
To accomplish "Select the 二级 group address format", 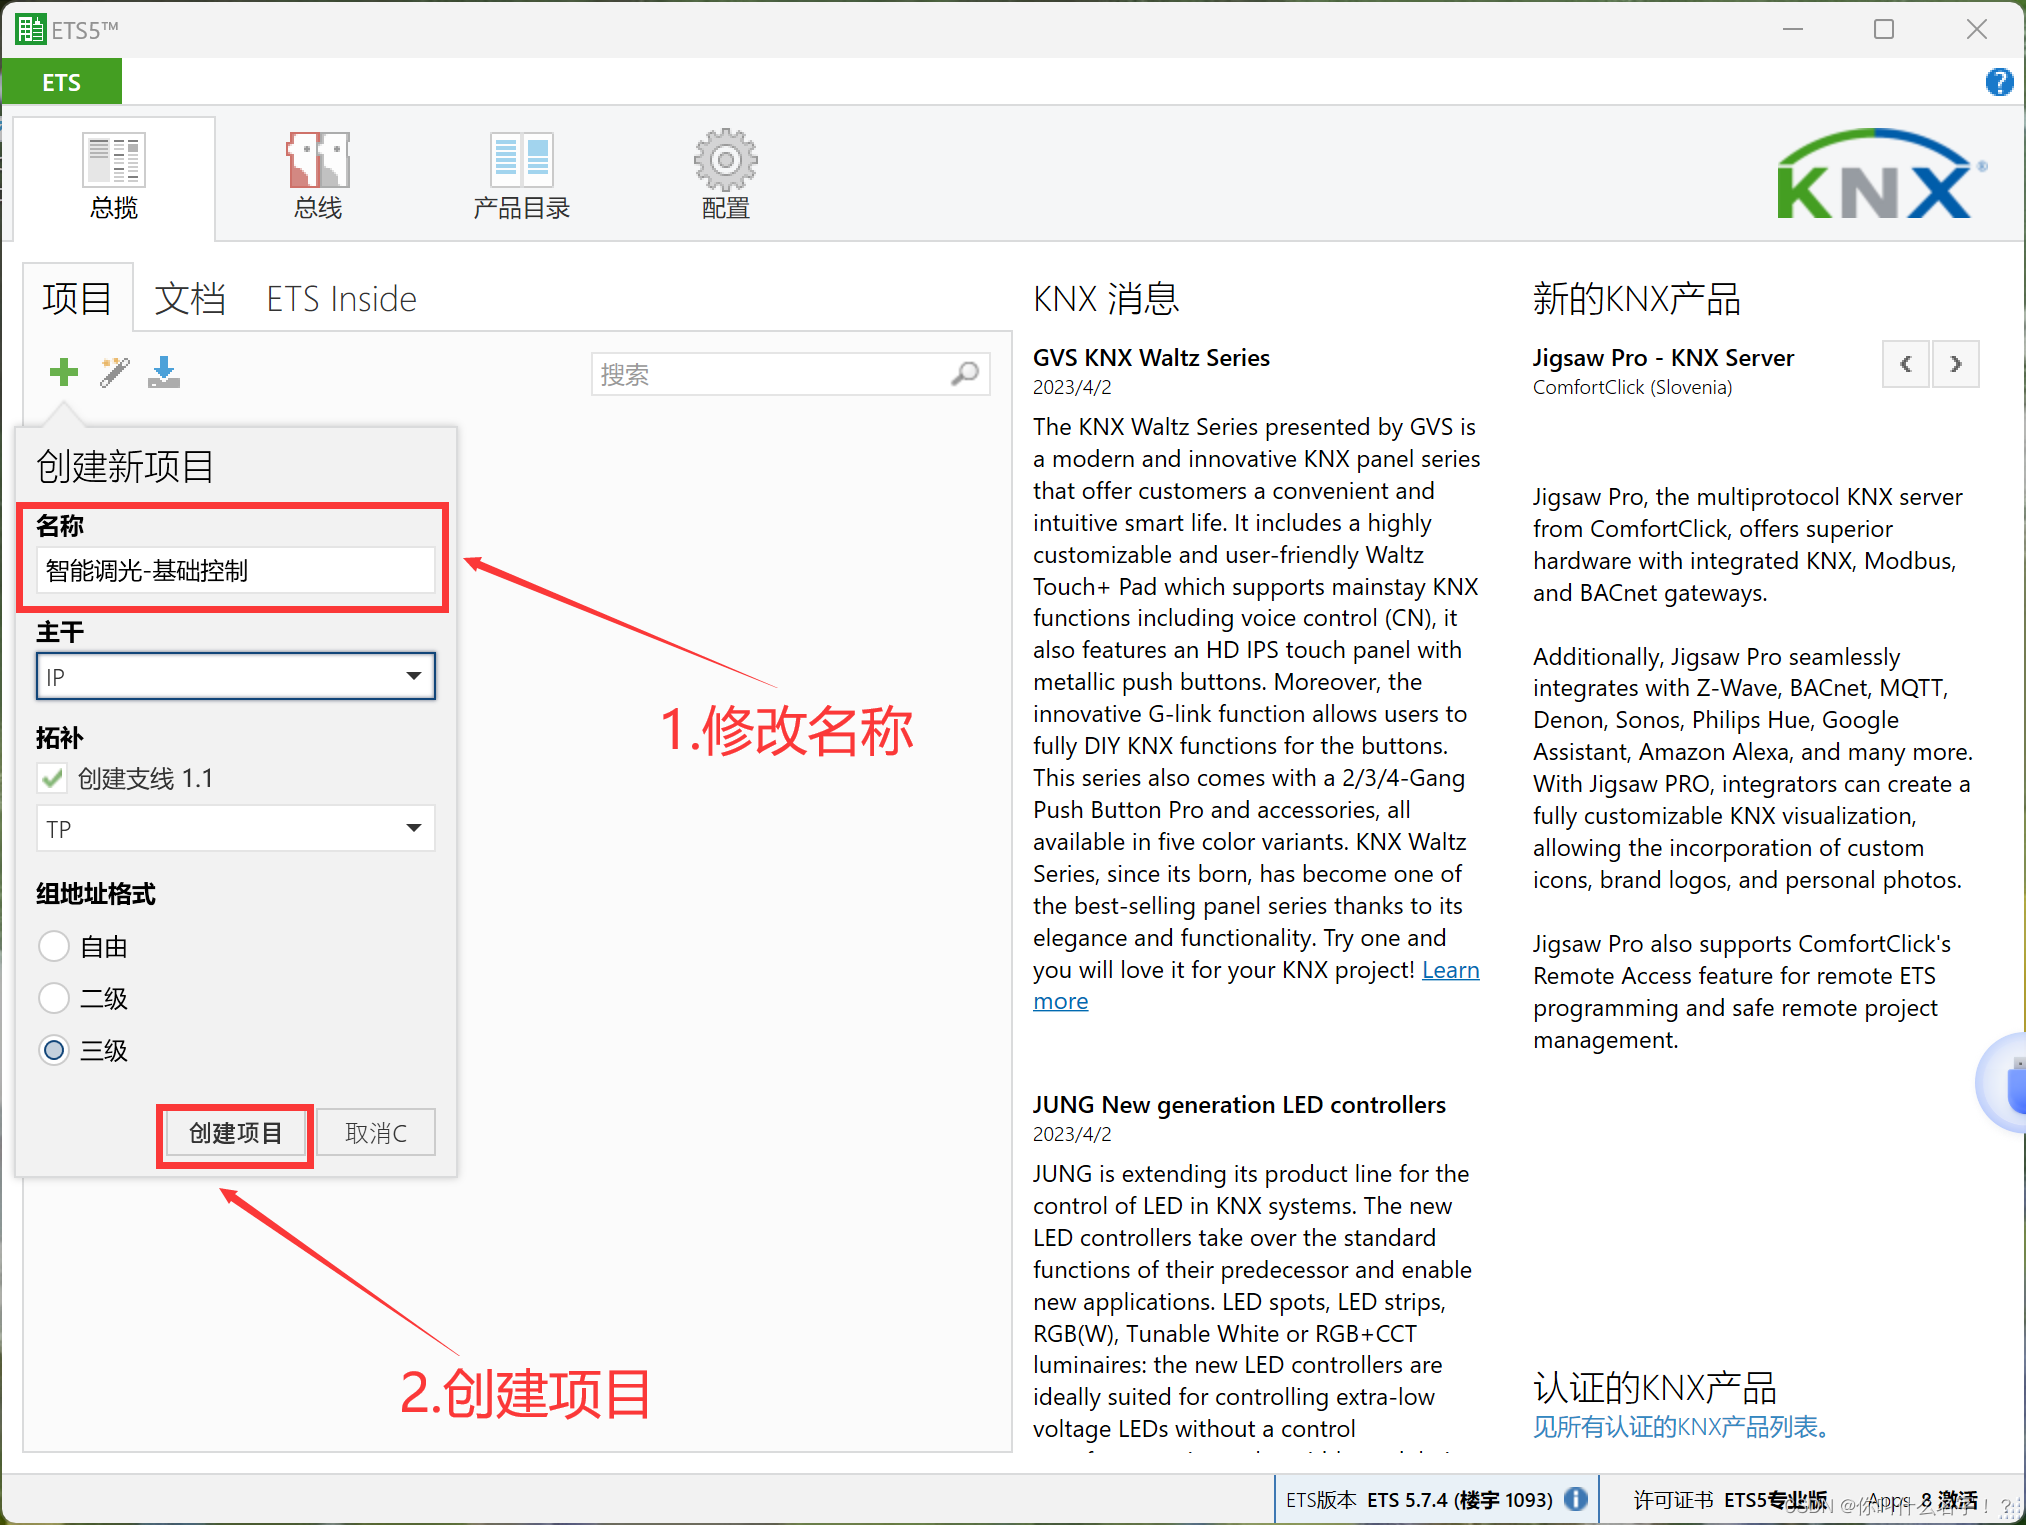I will coord(54,998).
